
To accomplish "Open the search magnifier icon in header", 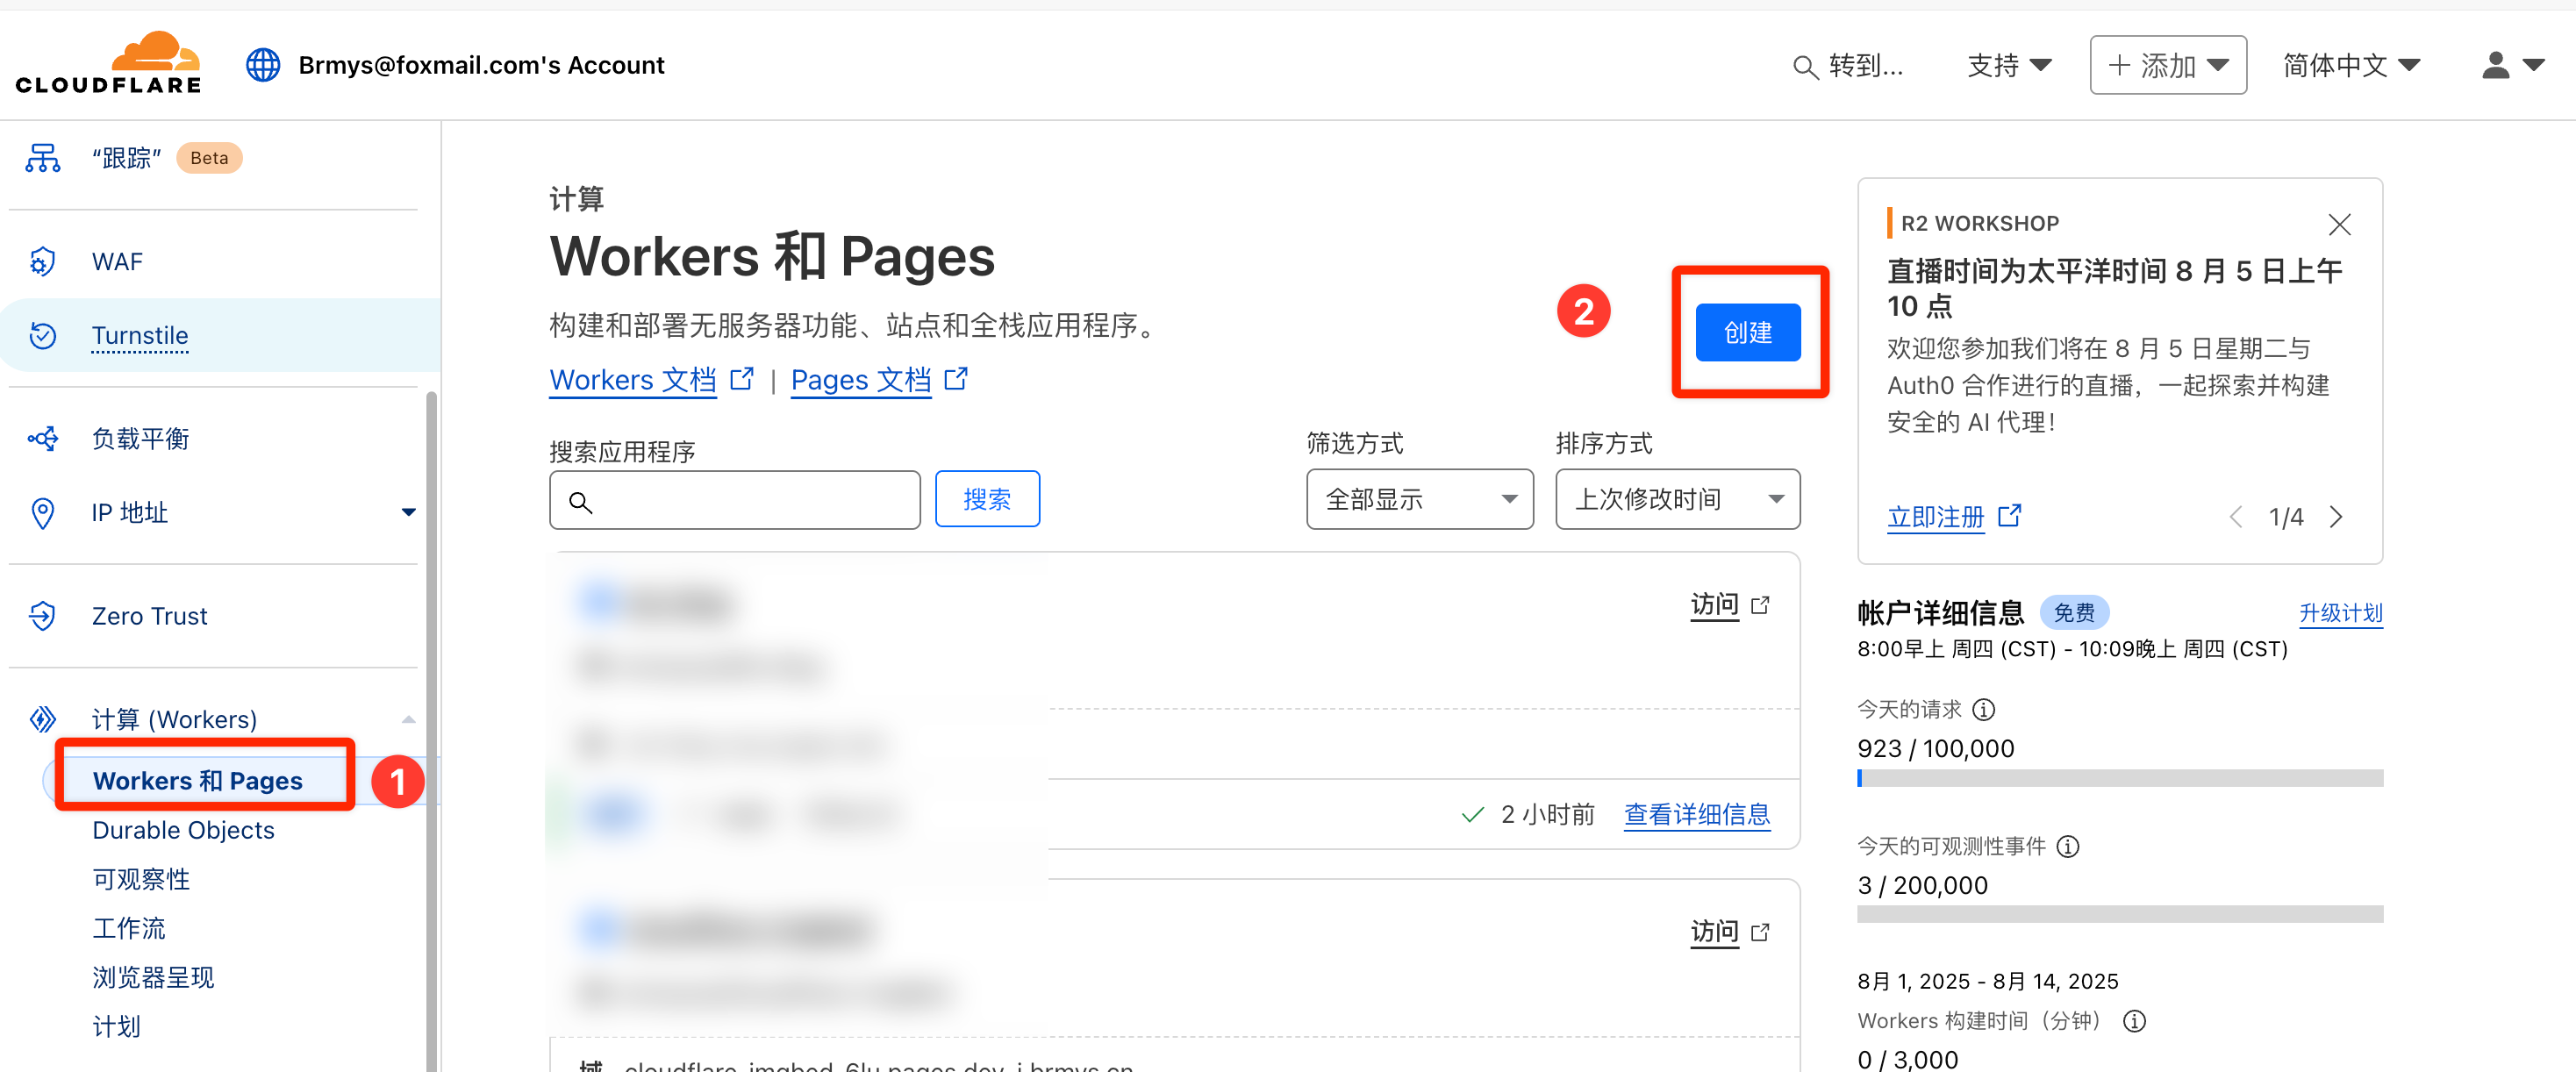I will tap(1805, 67).
